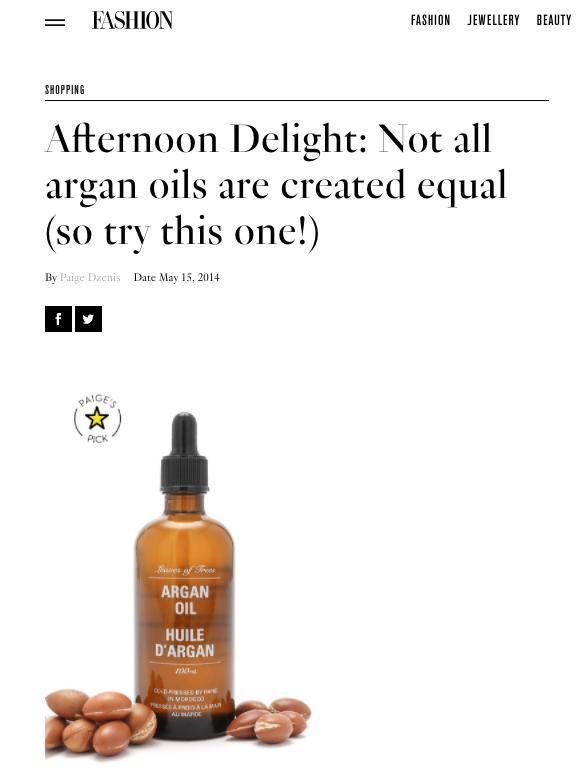Open author Paige Dzenis profile link
Screen dimensions: 585x773
[x=90, y=278]
